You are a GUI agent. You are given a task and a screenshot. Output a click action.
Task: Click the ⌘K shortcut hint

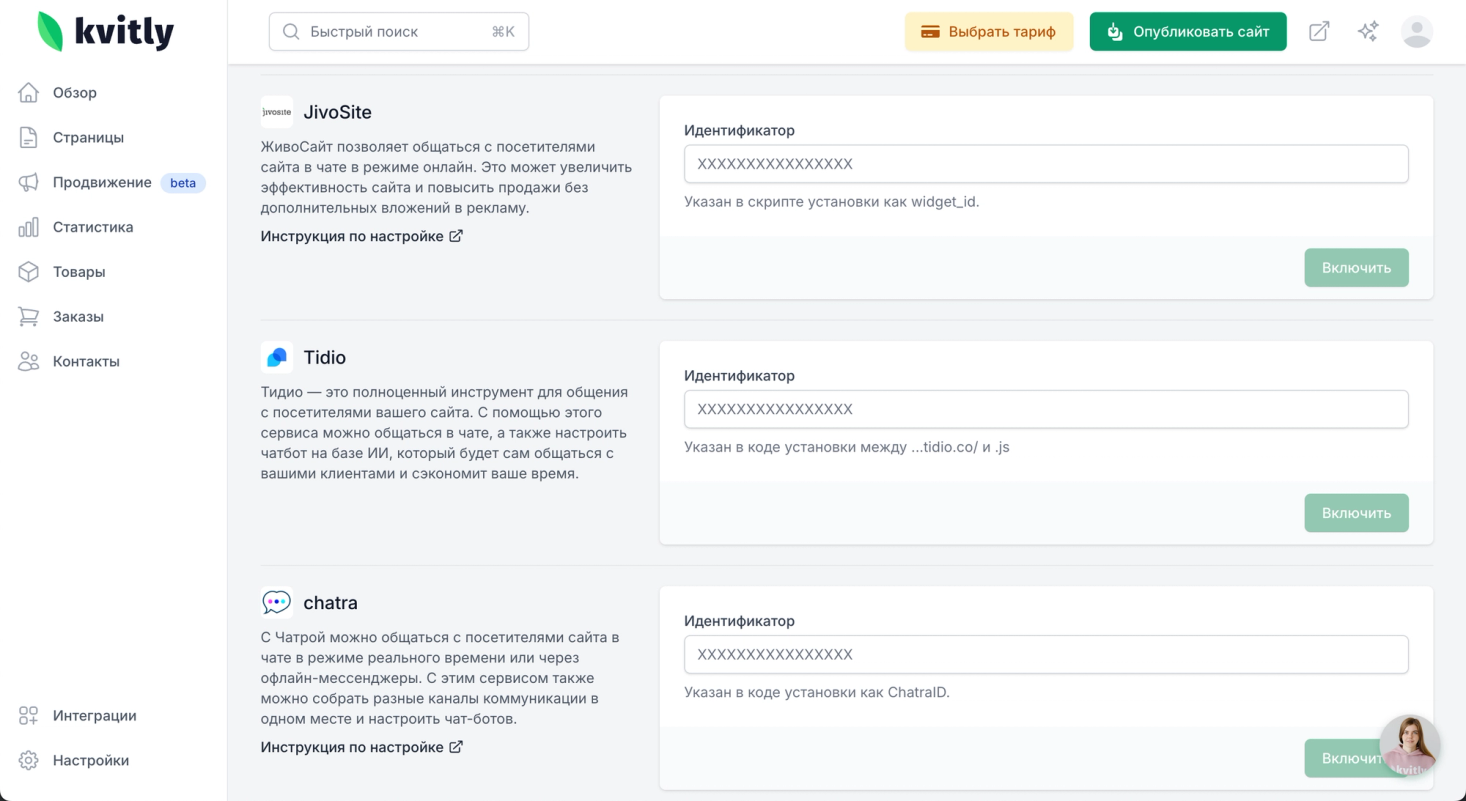click(503, 32)
